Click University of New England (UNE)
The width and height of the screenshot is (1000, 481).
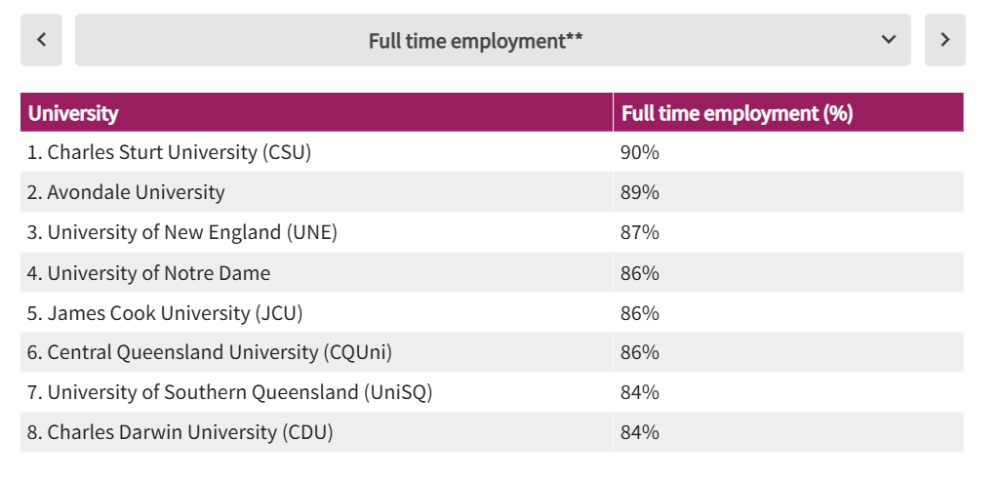(183, 232)
